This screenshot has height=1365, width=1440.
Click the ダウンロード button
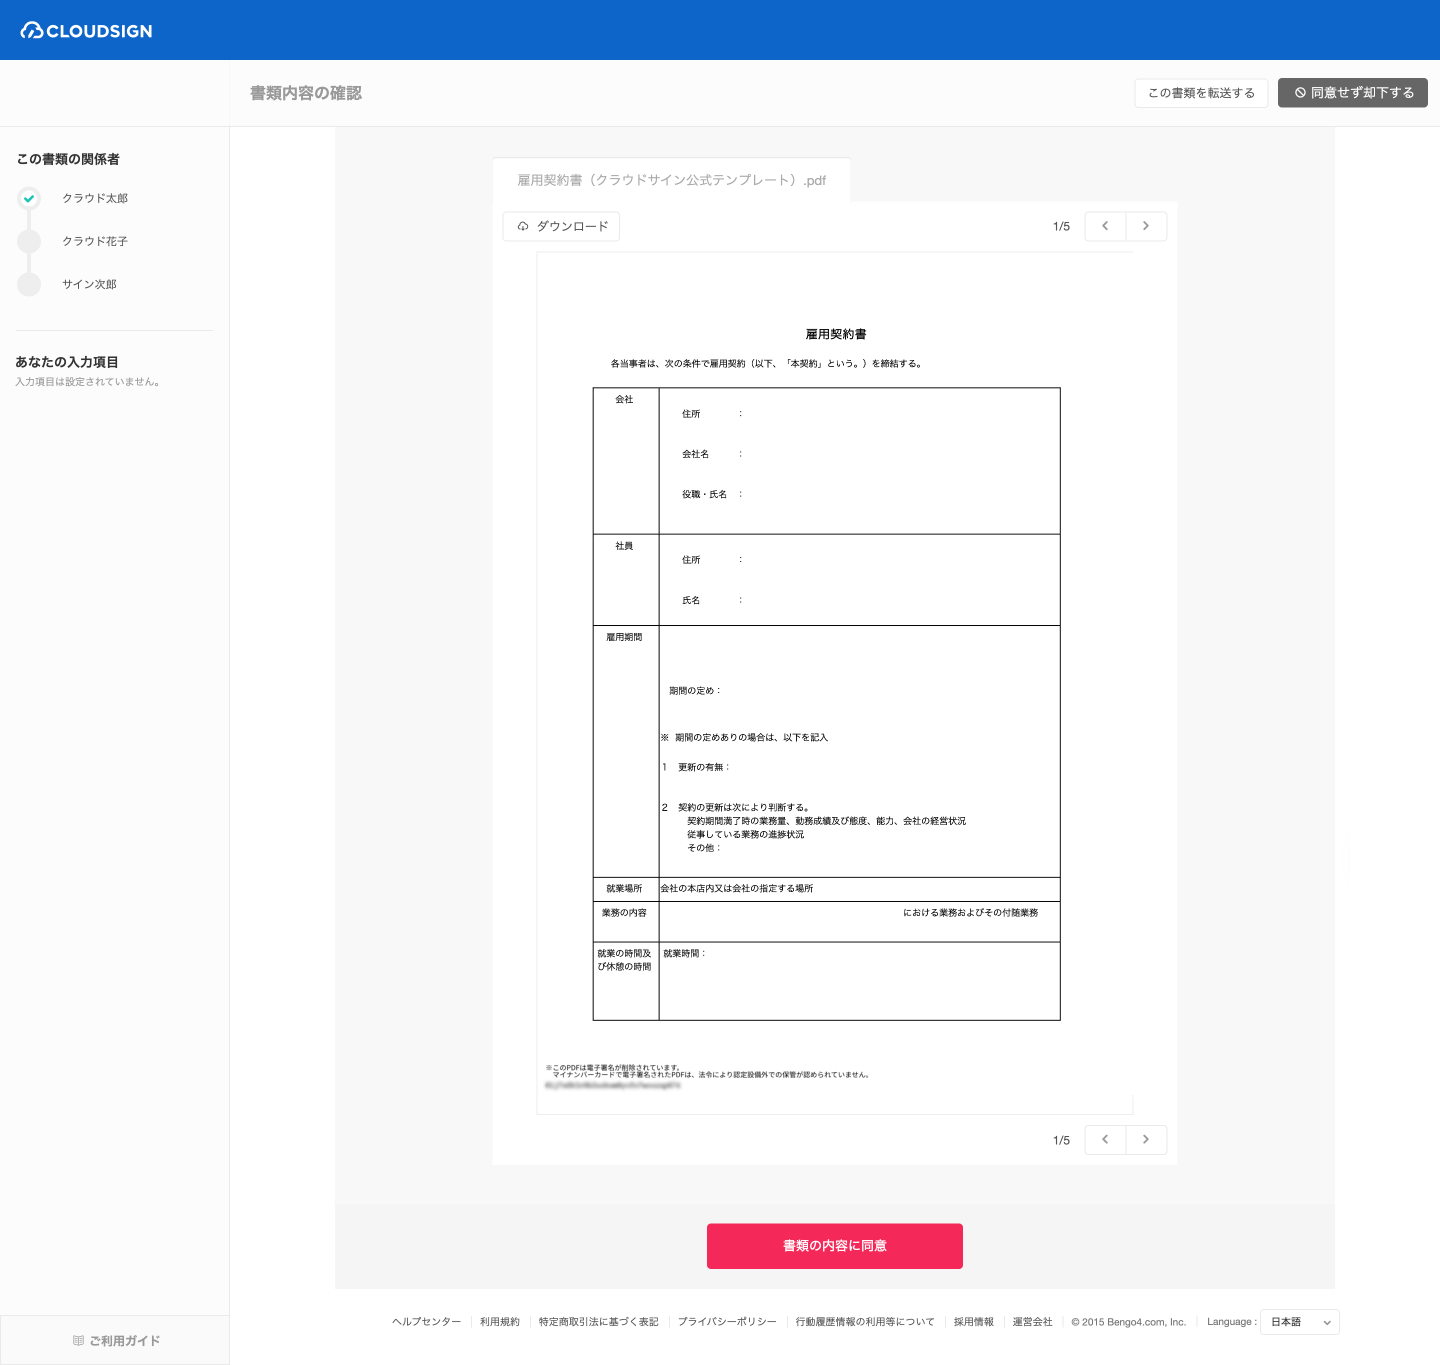pyautogui.click(x=561, y=226)
